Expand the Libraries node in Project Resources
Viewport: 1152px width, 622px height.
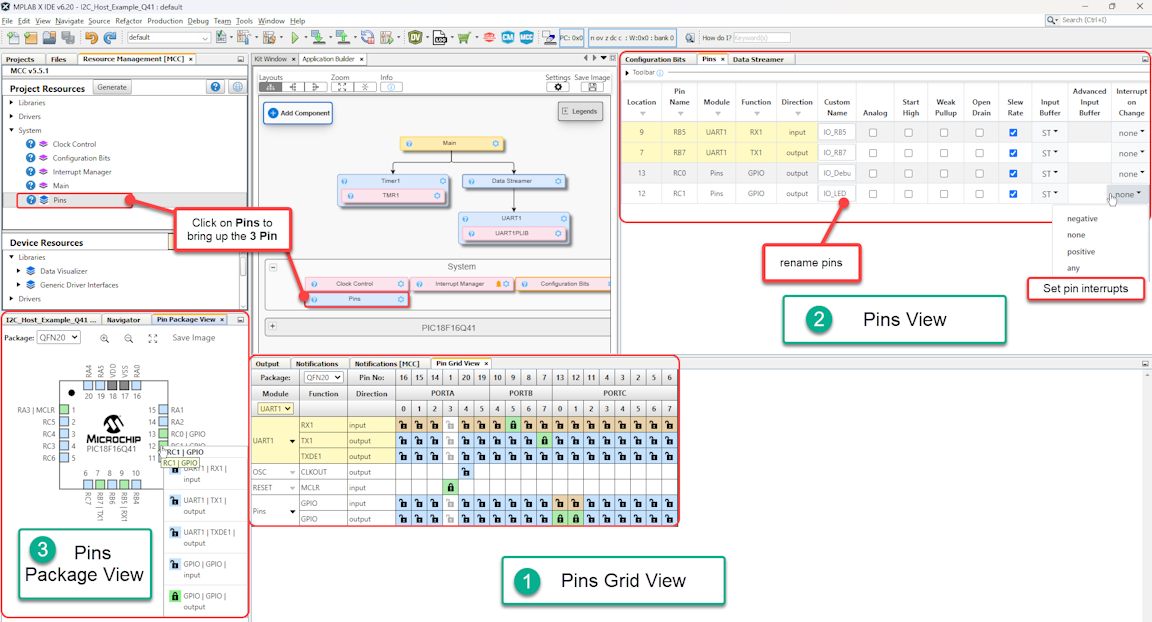[12, 102]
